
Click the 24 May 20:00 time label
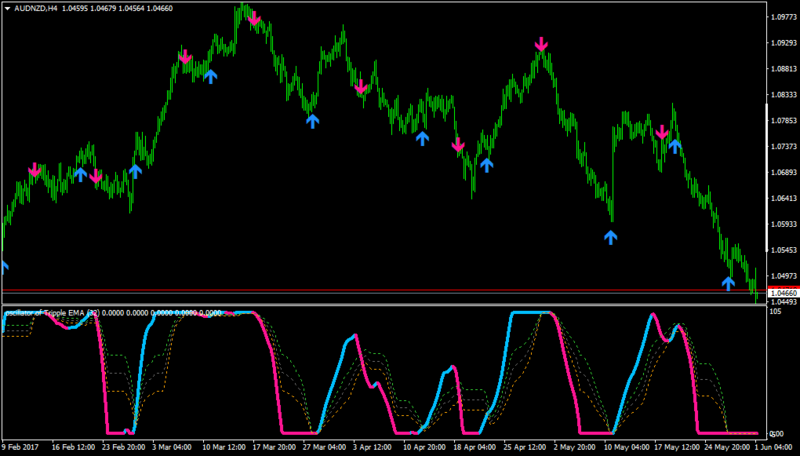coord(727,447)
